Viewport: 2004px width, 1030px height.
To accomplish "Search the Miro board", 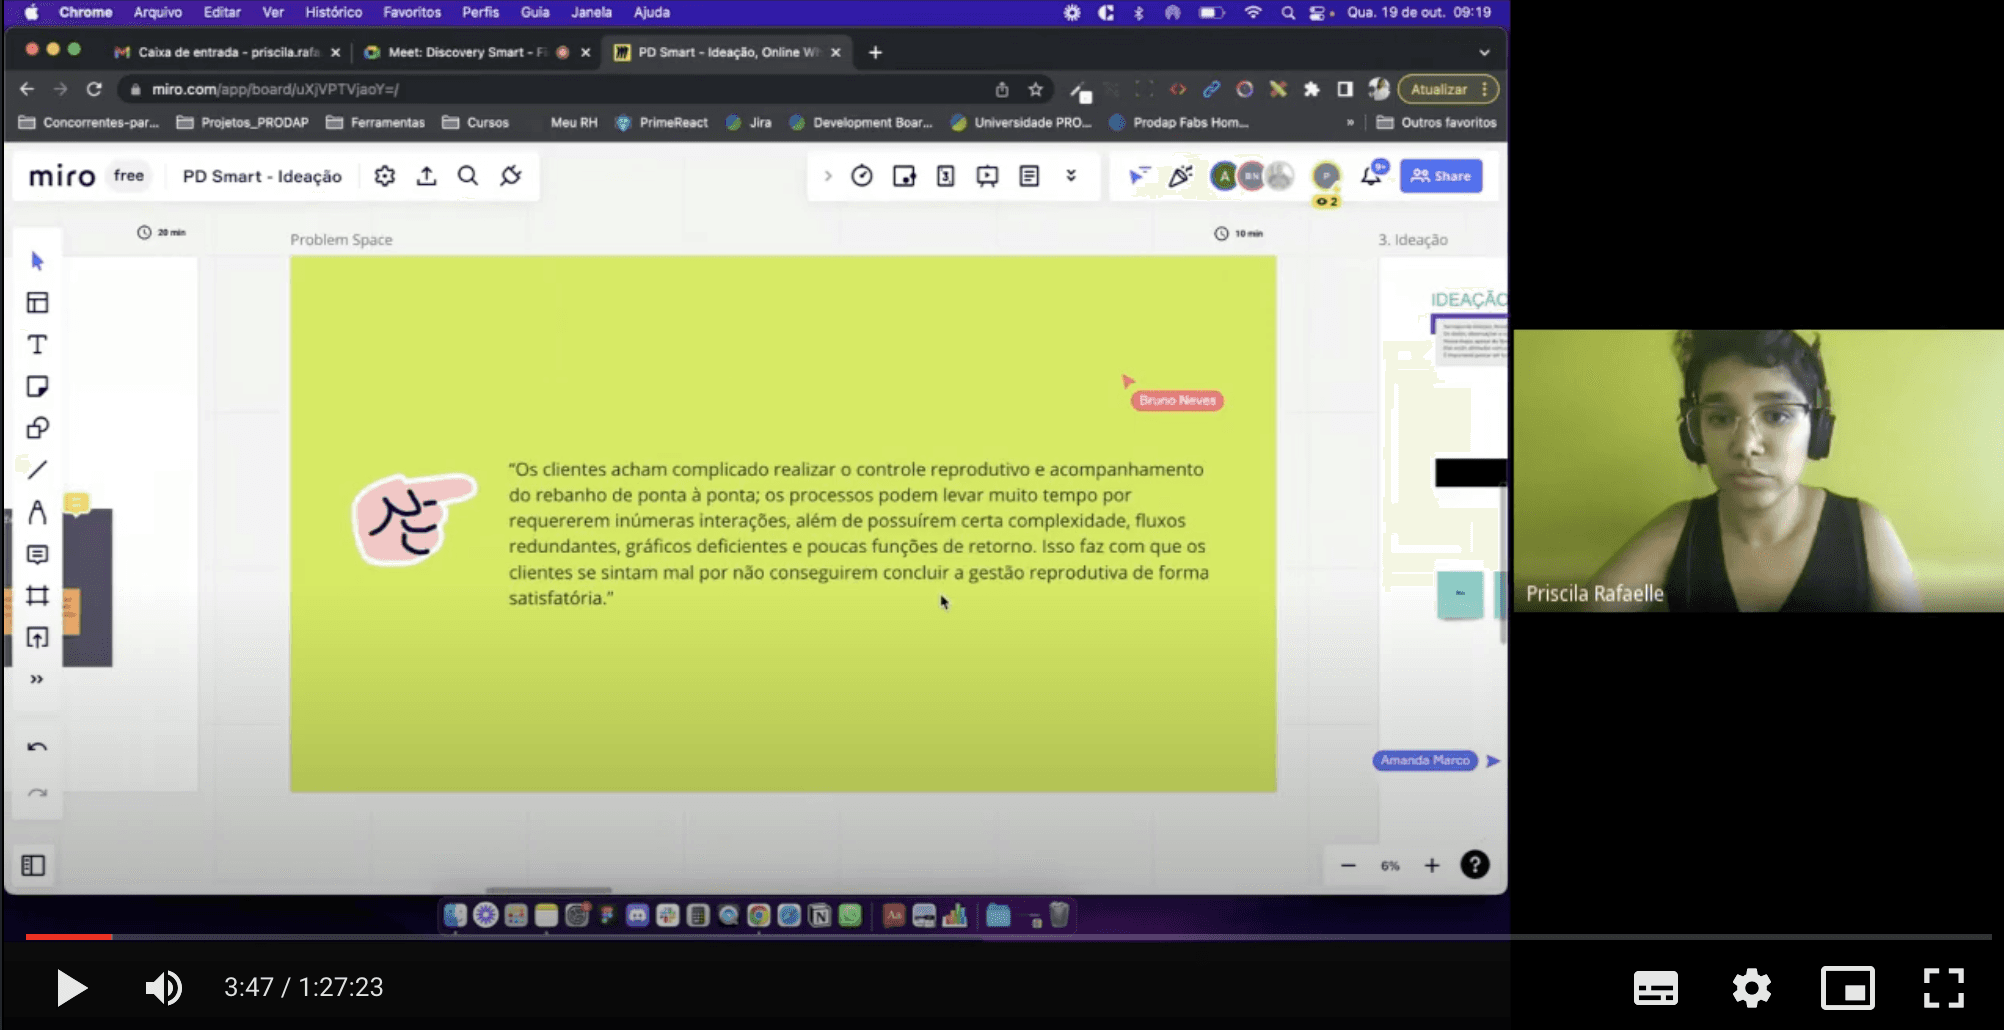I will click(468, 176).
